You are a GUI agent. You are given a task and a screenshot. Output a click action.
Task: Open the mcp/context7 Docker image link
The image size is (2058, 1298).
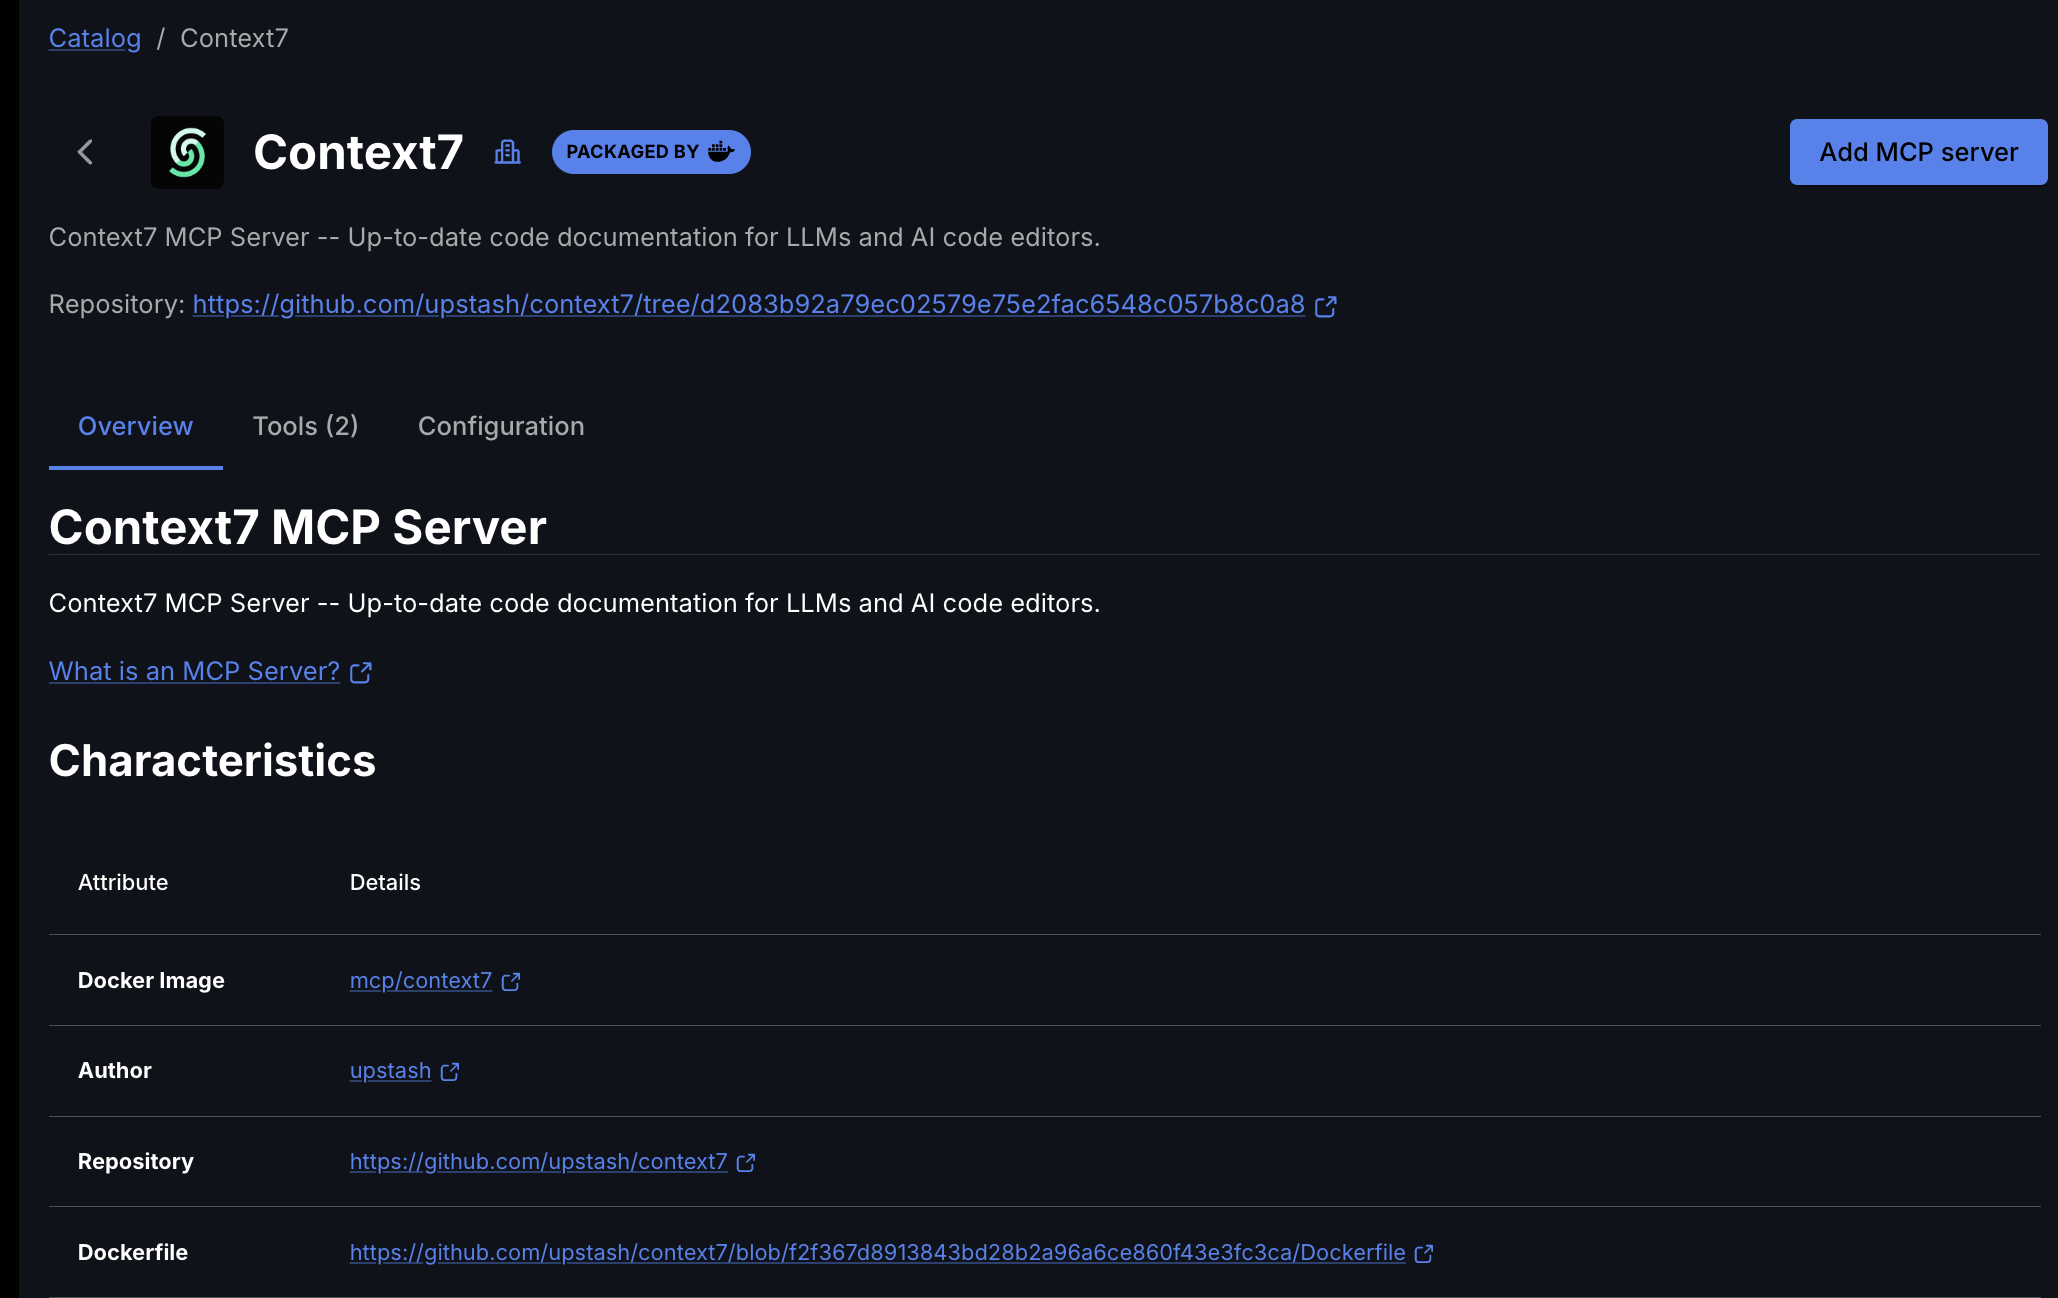click(420, 981)
